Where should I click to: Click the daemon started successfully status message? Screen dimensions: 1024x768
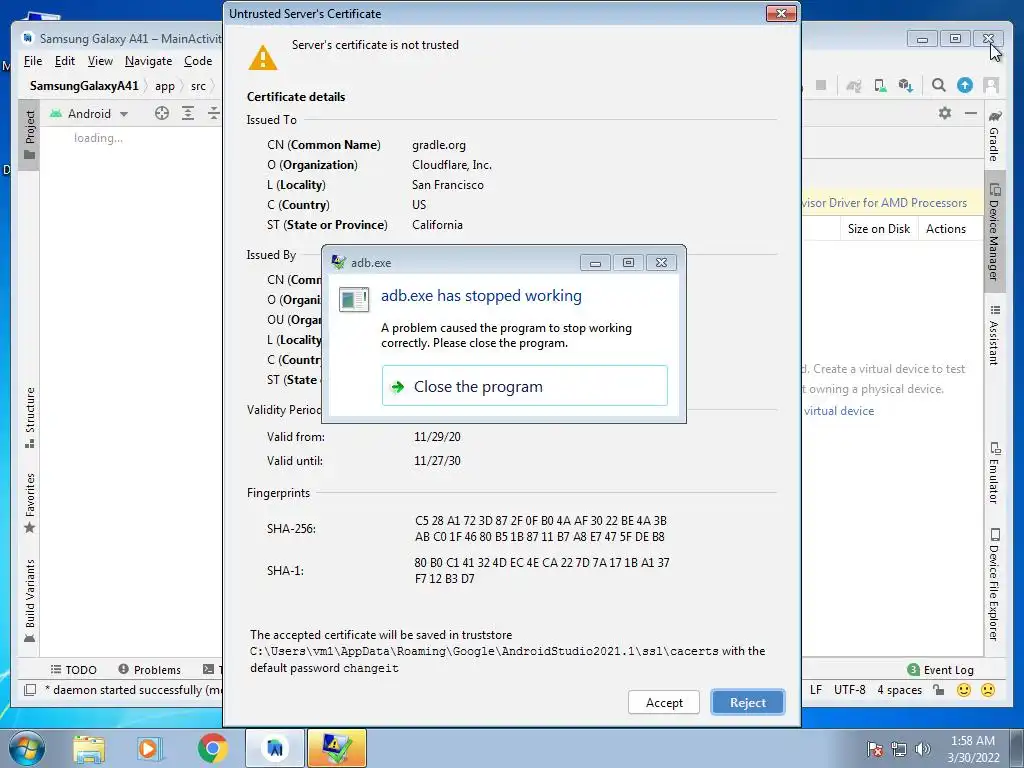(133, 690)
